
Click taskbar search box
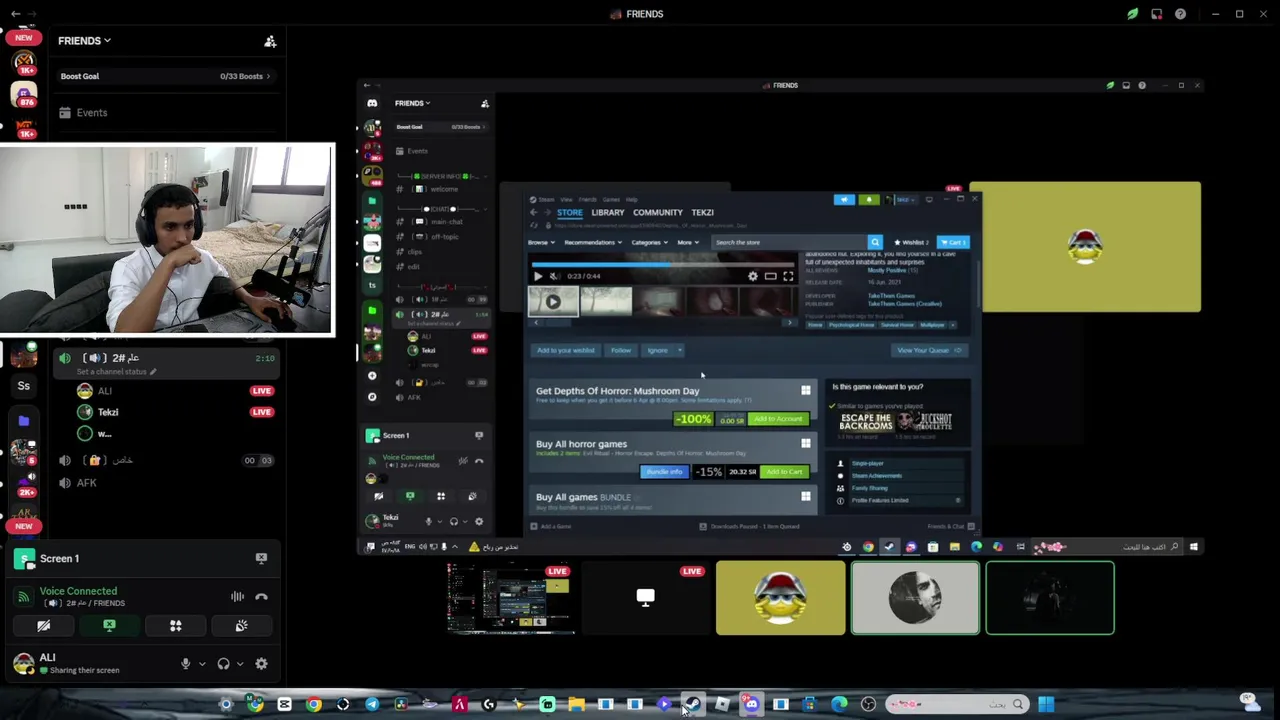tap(955, 705)
